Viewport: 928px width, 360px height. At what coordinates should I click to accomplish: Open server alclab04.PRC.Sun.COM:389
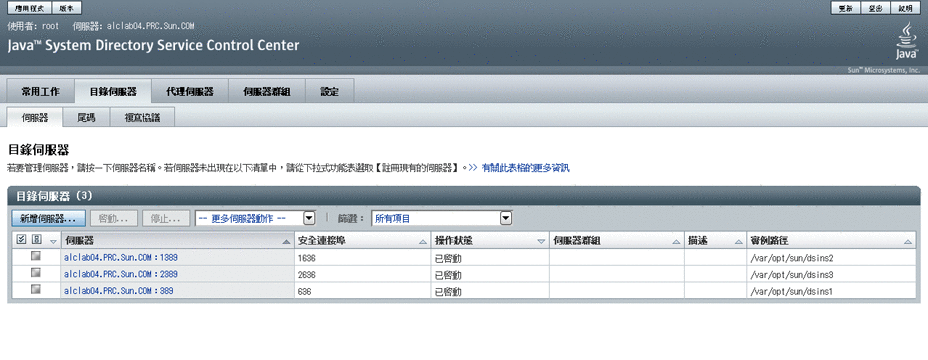(118, 291)
